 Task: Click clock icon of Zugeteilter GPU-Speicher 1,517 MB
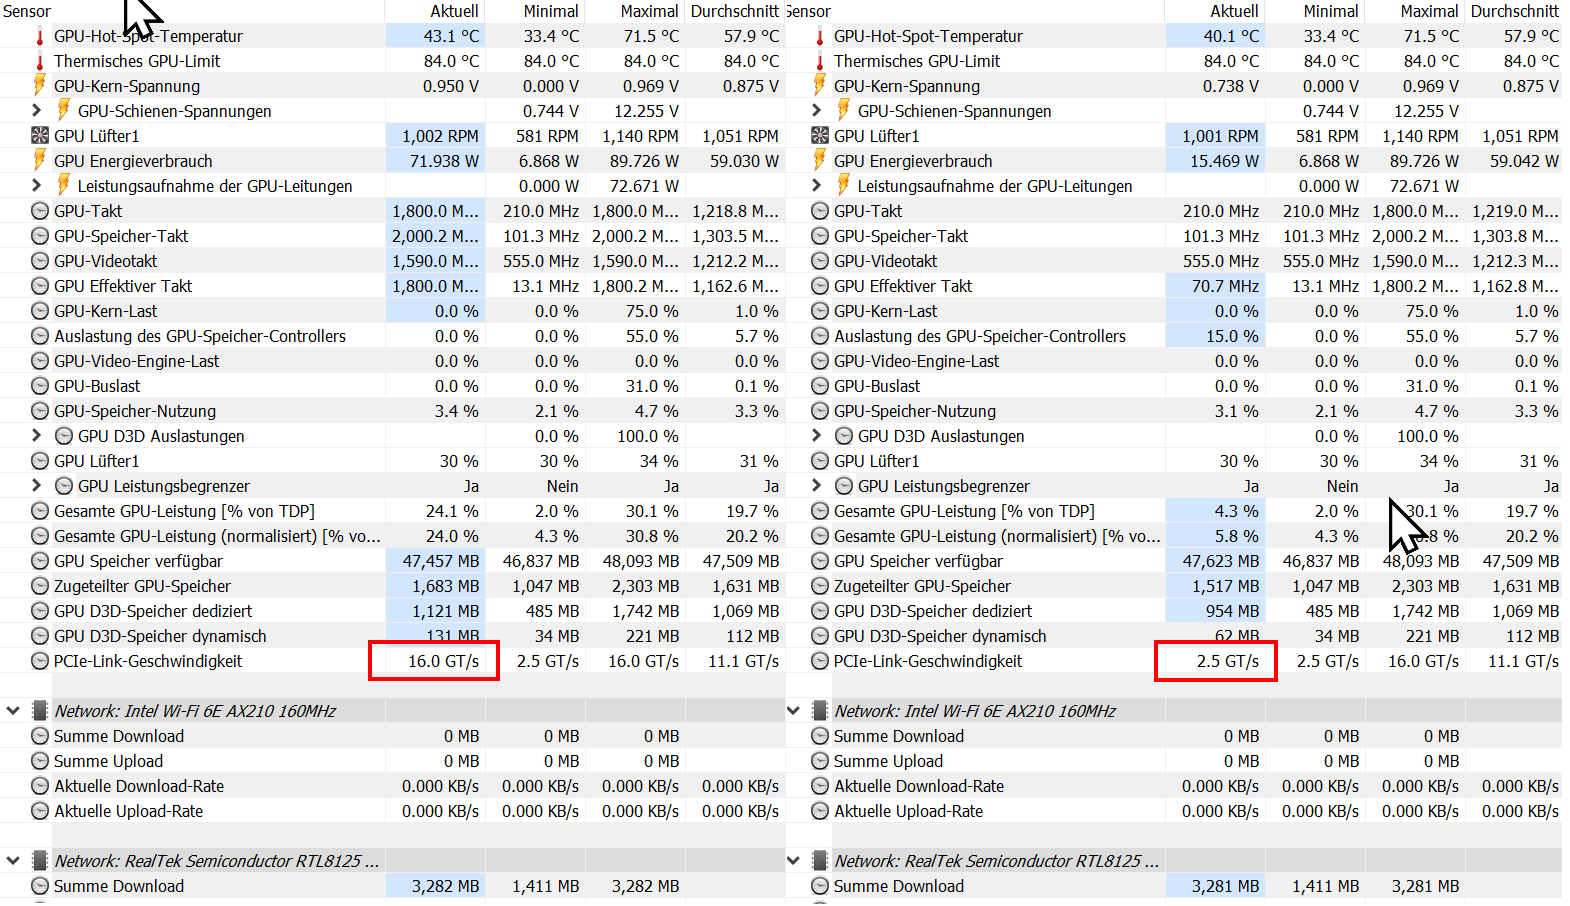point(820,586)
